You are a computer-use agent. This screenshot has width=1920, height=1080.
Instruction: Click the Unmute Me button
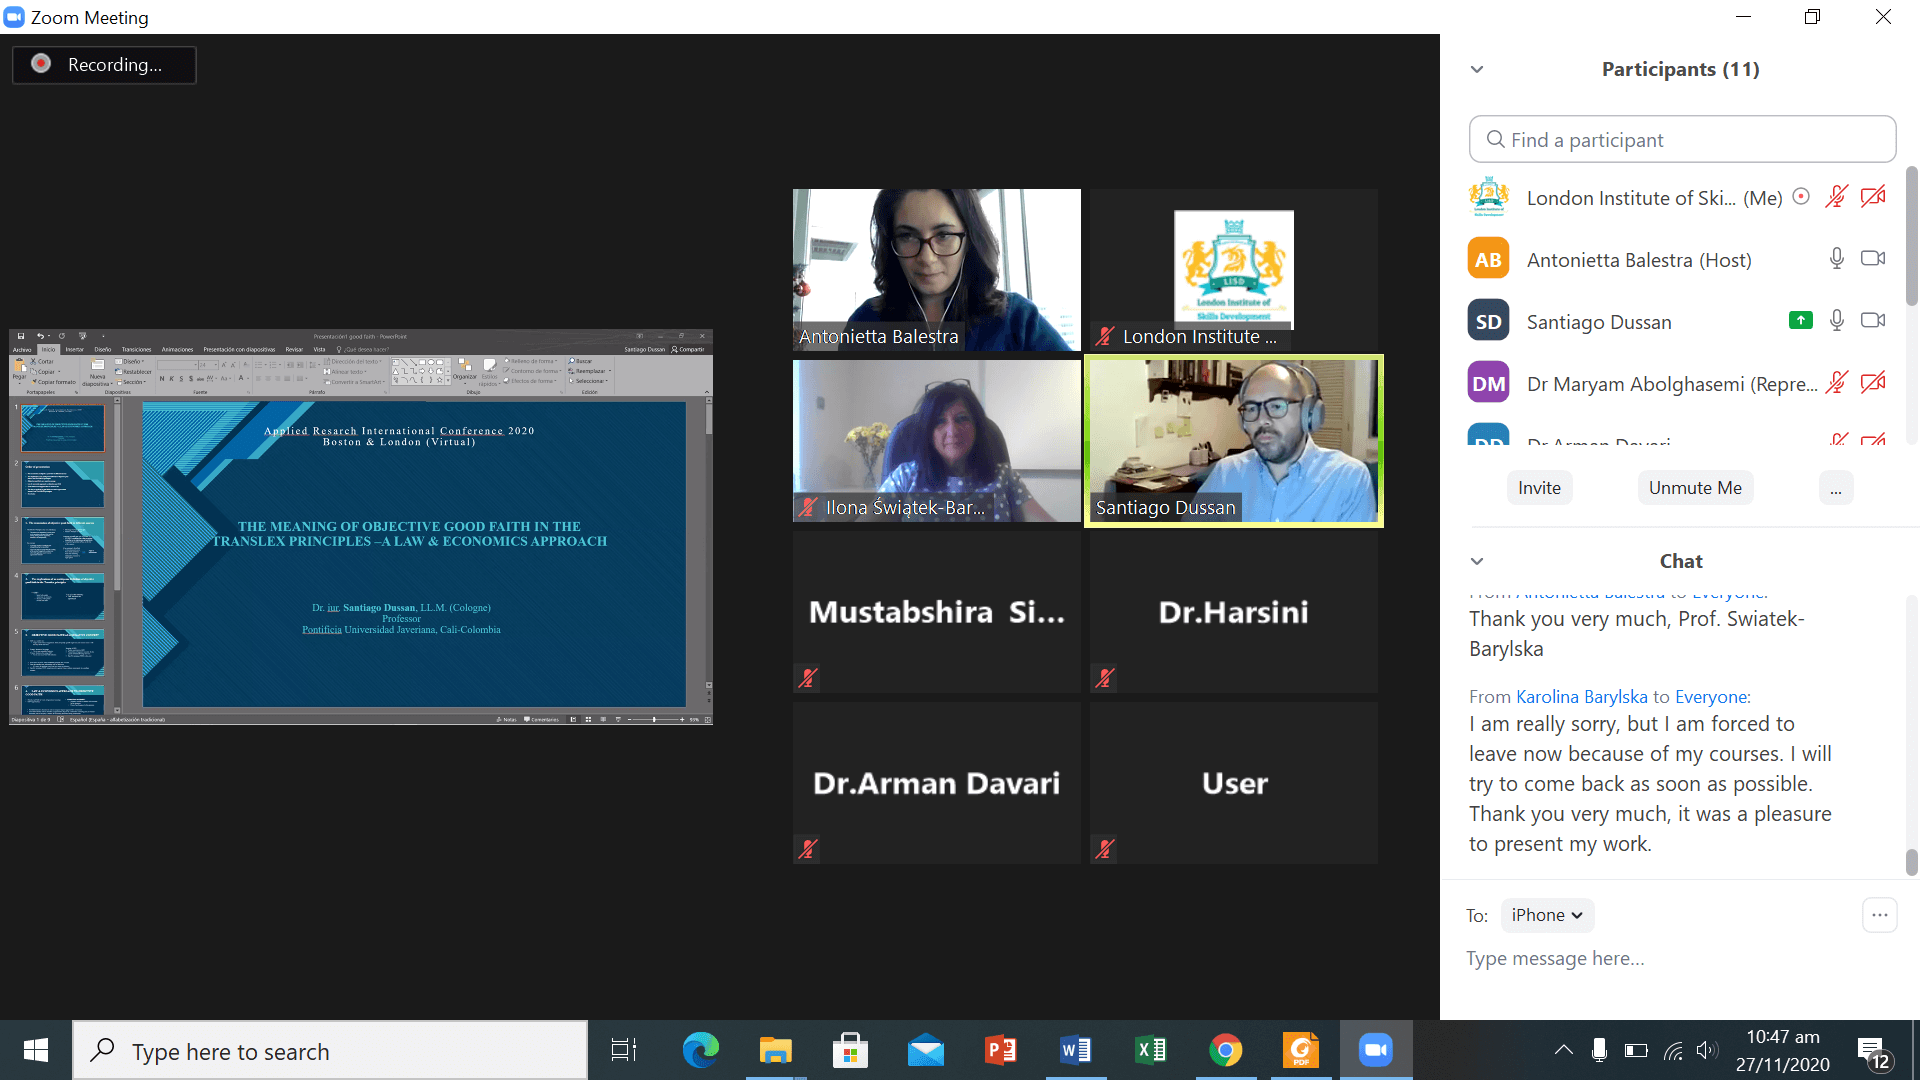(x=1695, y=488)
